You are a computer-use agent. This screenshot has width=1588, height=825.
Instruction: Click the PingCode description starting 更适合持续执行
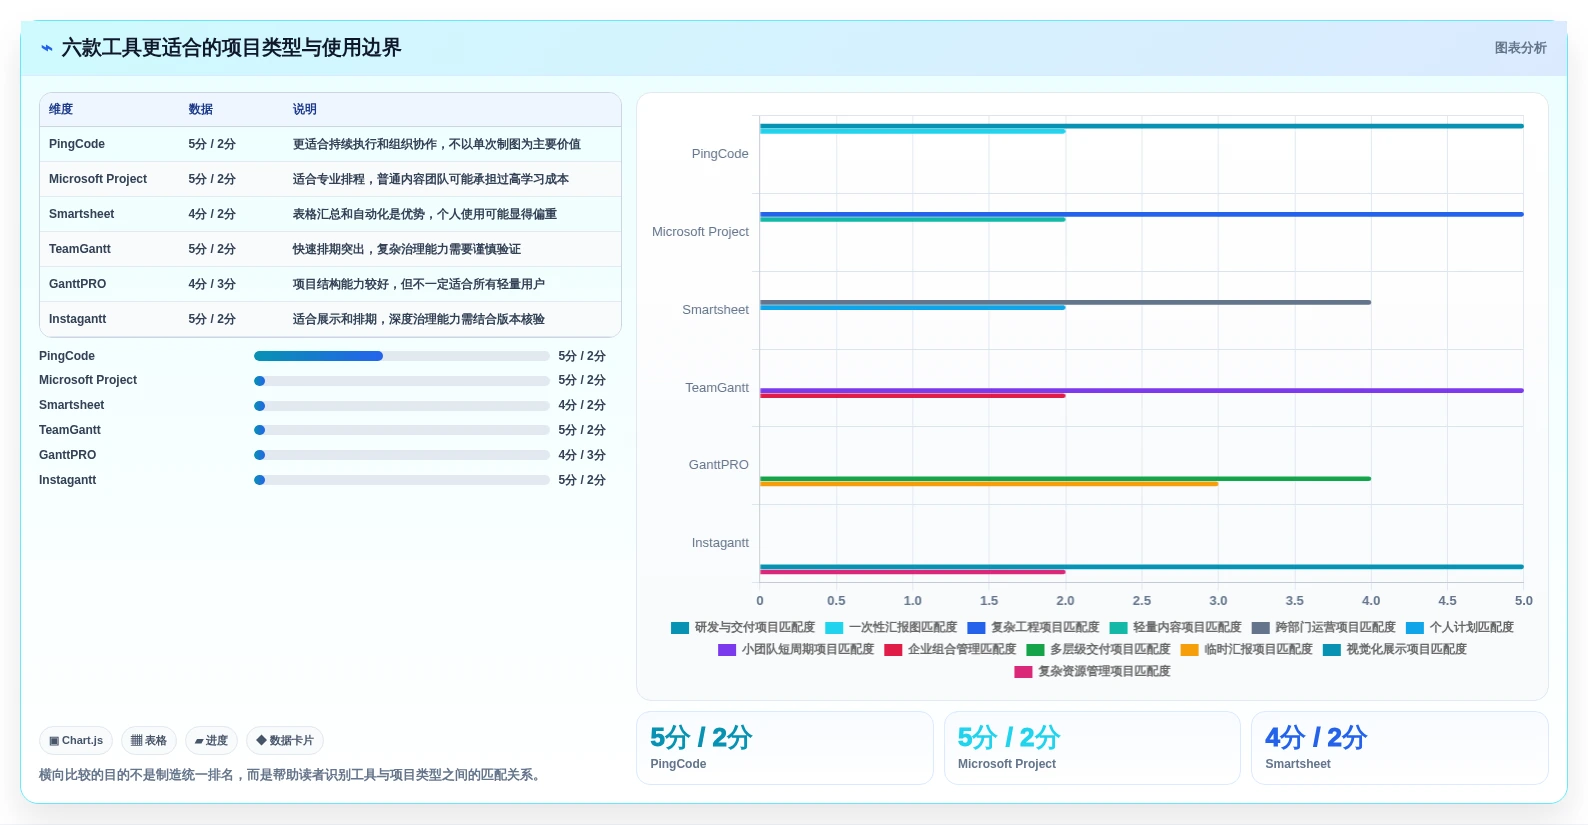click(436, 144)
